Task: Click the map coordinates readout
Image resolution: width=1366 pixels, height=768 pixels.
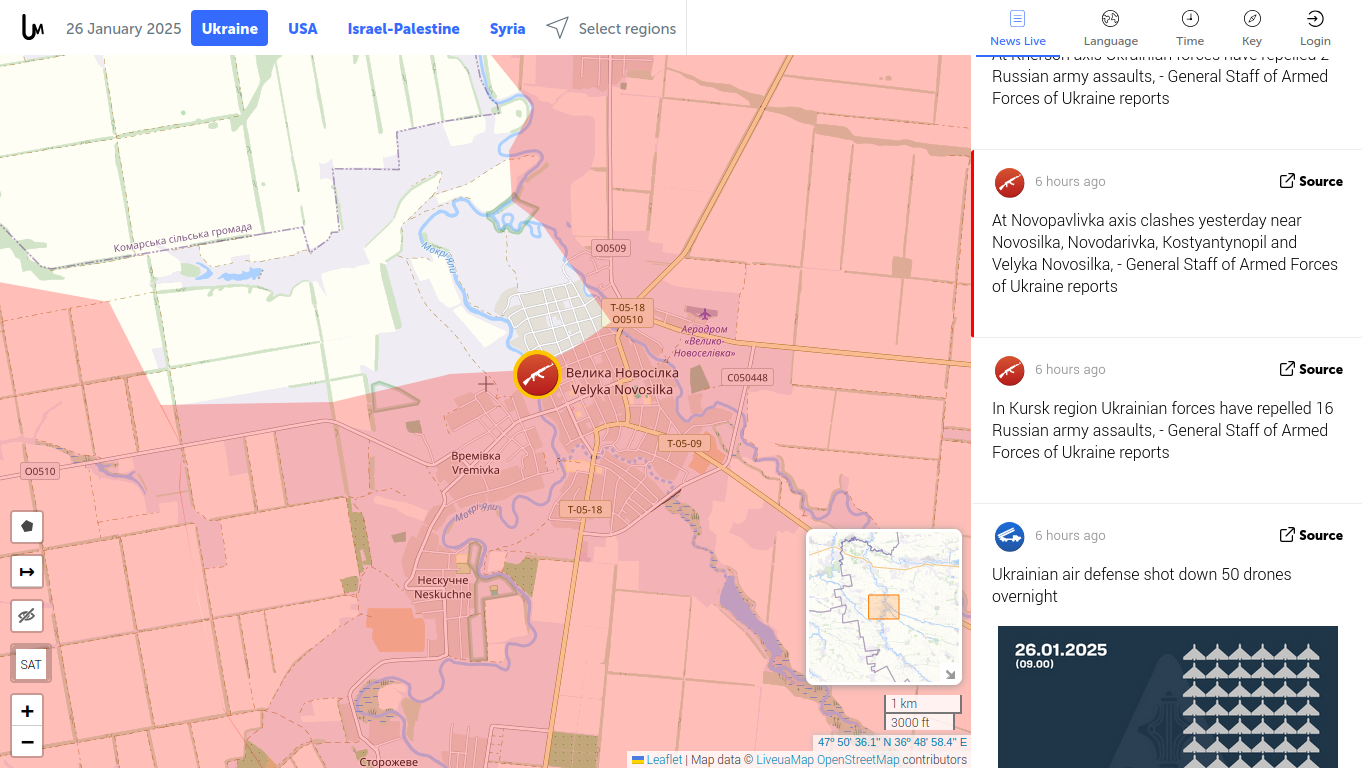Action: pyautogui.click(x=892, y=742)
